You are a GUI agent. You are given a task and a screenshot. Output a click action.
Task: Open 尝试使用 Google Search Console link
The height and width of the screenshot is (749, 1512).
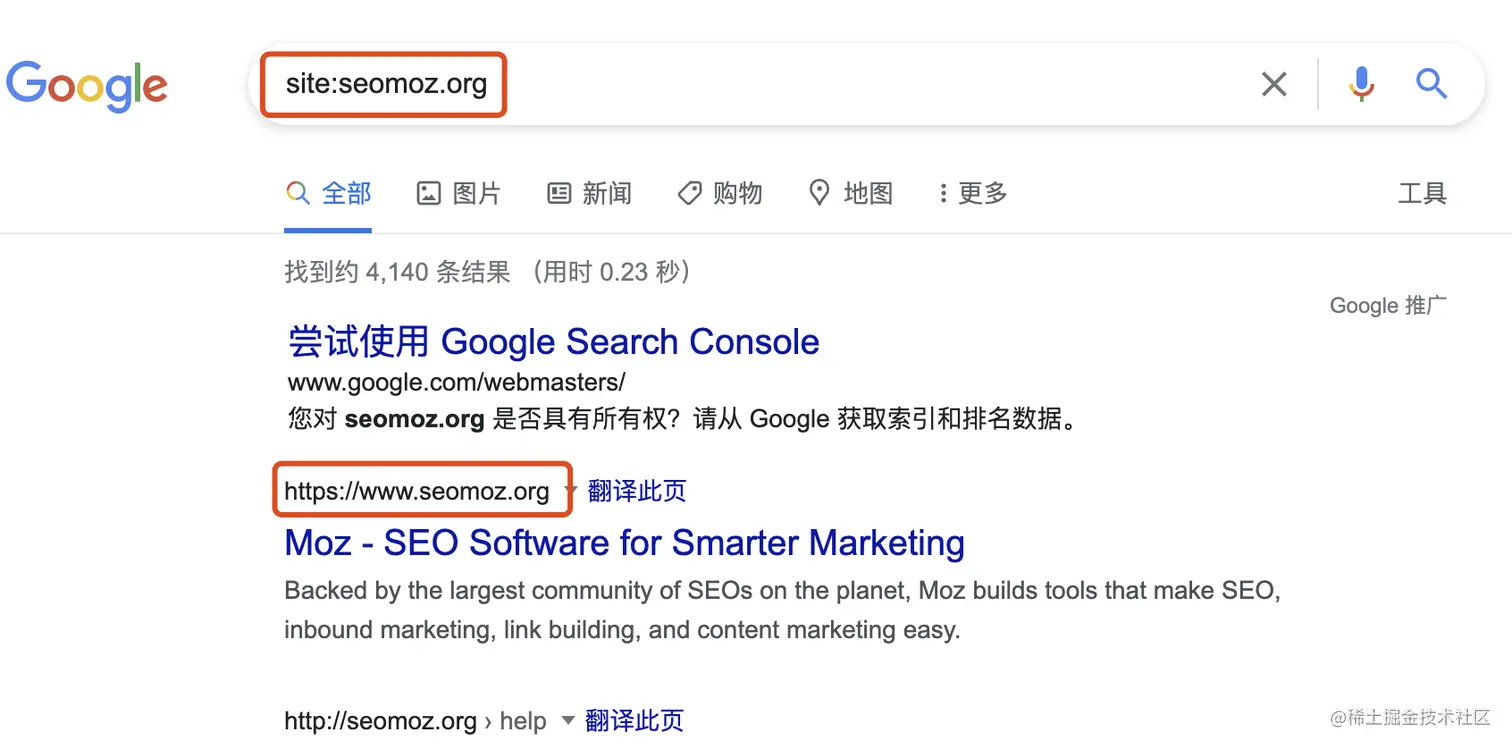pos(554,342)
